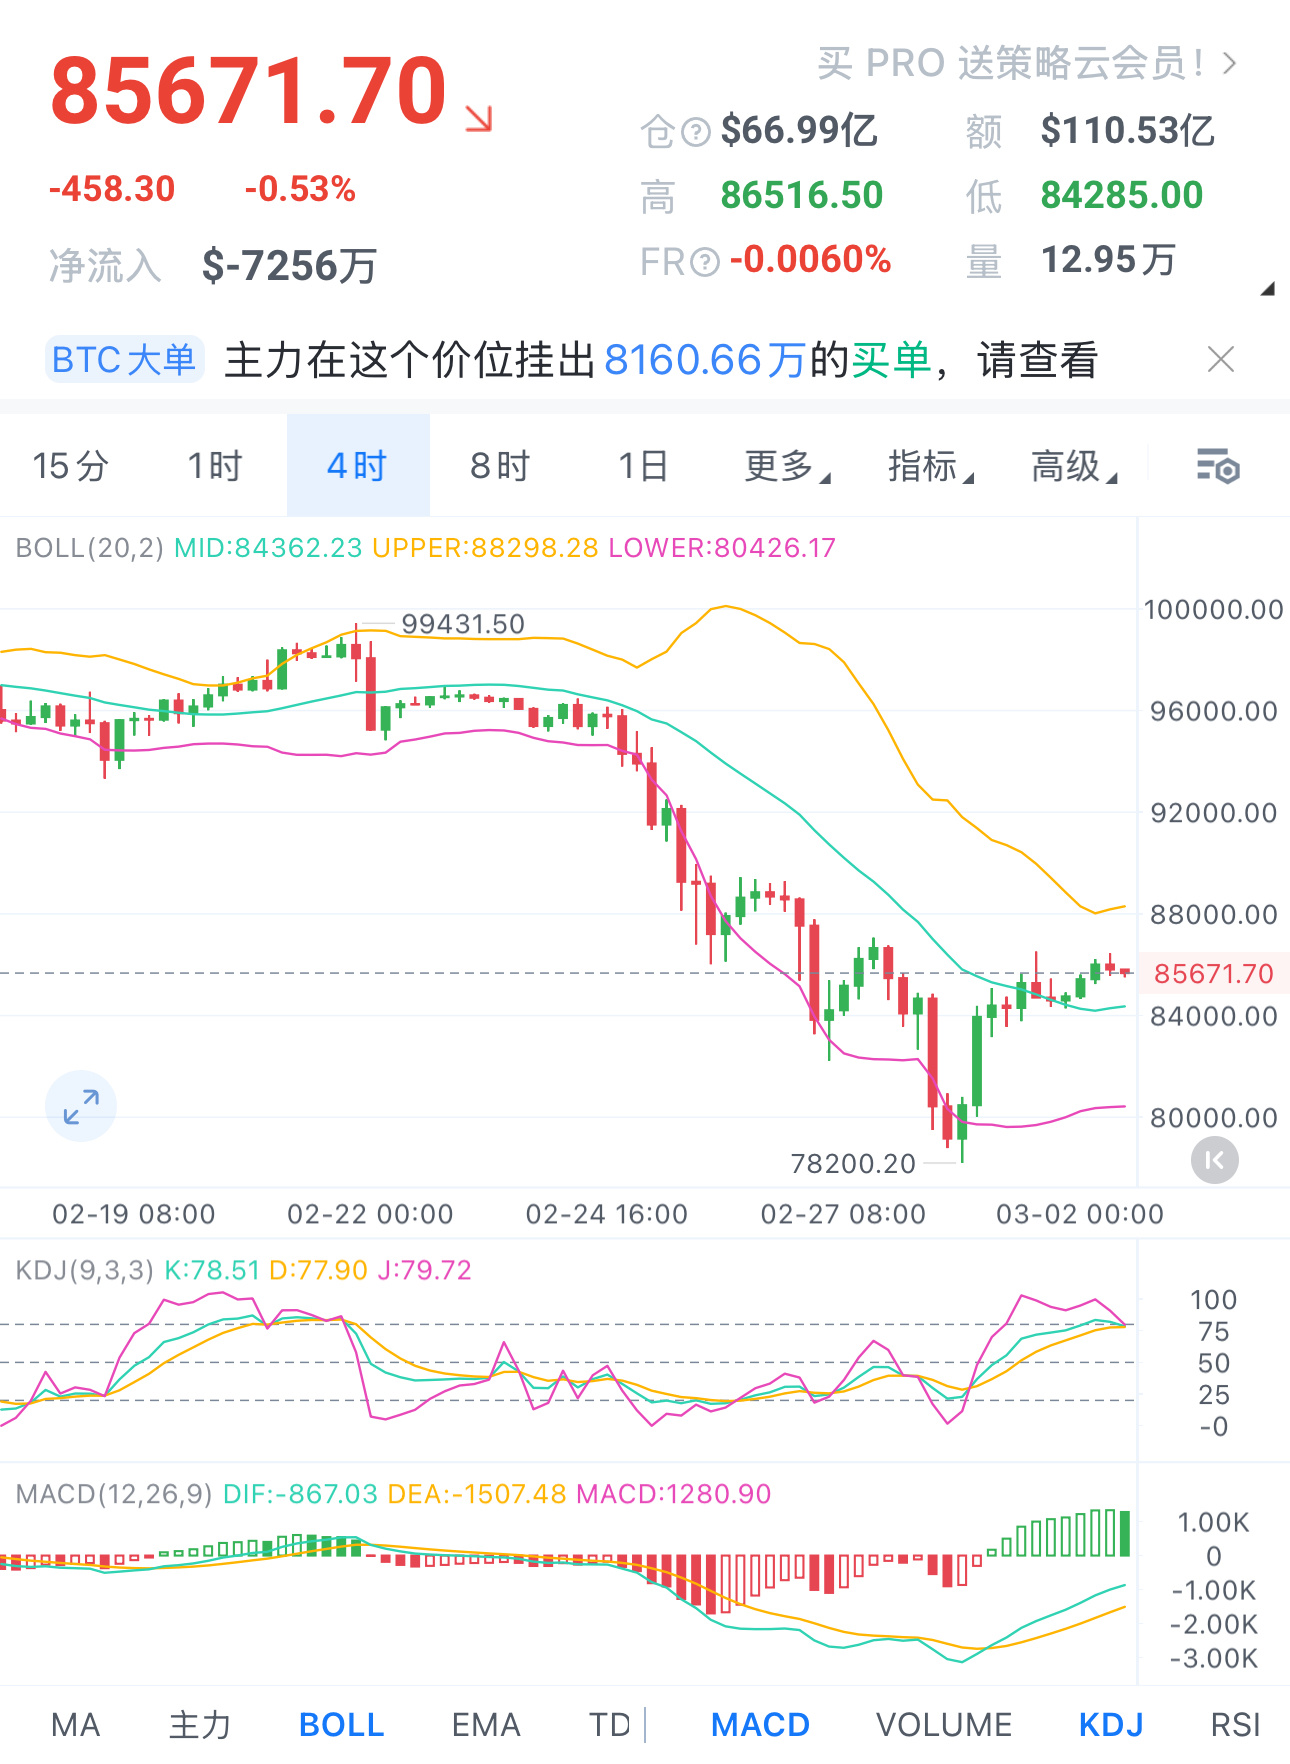Tap the position value $66.99亿

799,130
